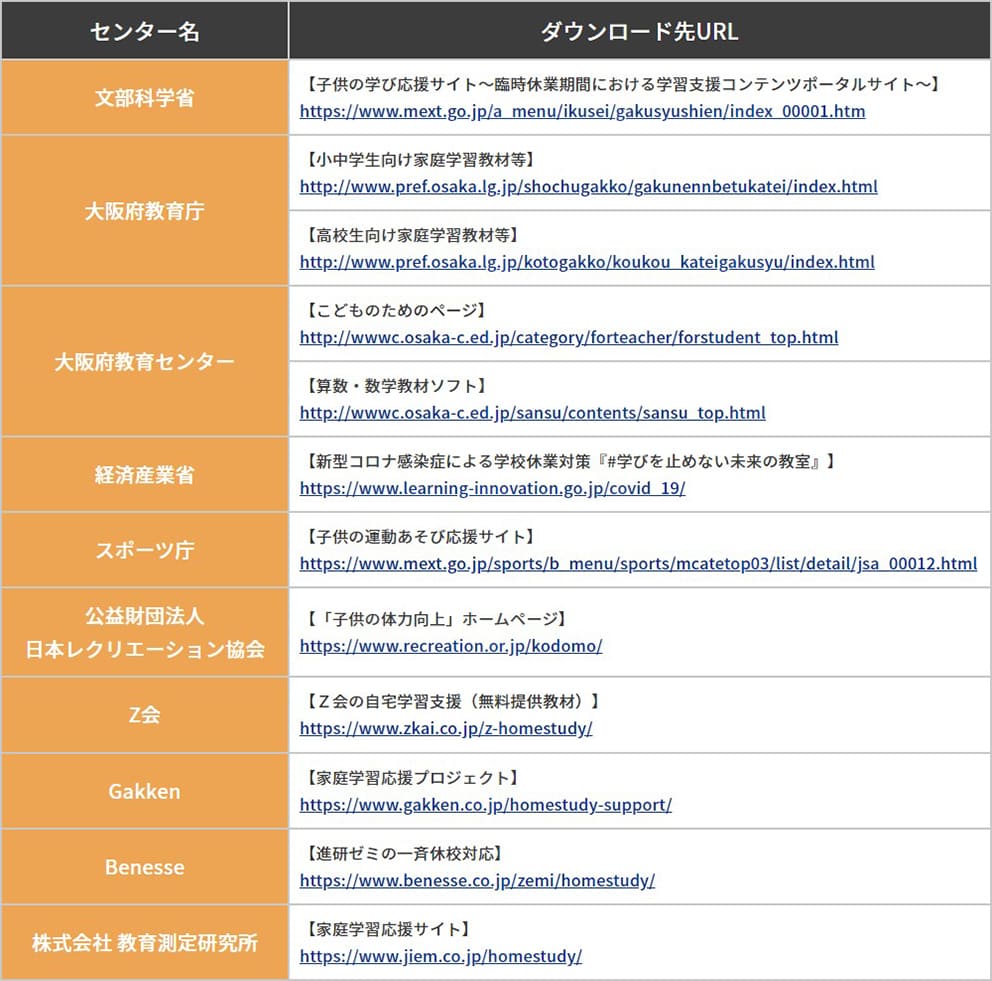
Task: Select the 文部科学省 cell
Action: [145, 97]
